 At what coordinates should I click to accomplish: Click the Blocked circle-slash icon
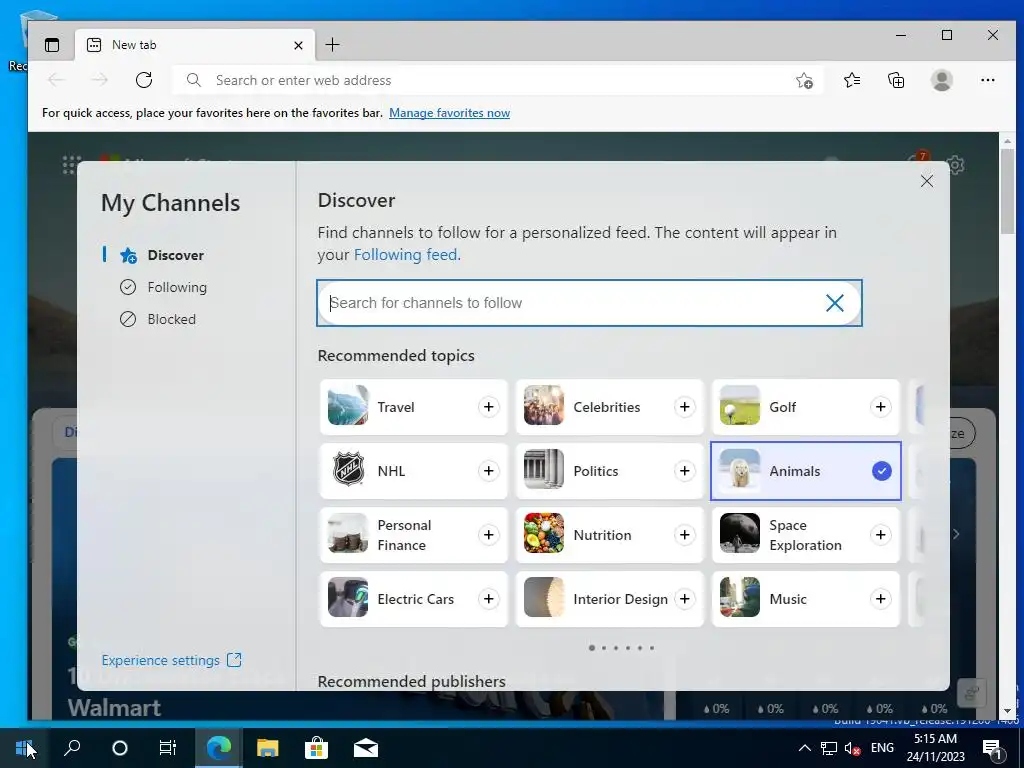pyautogui.click(x=128, y=319)
